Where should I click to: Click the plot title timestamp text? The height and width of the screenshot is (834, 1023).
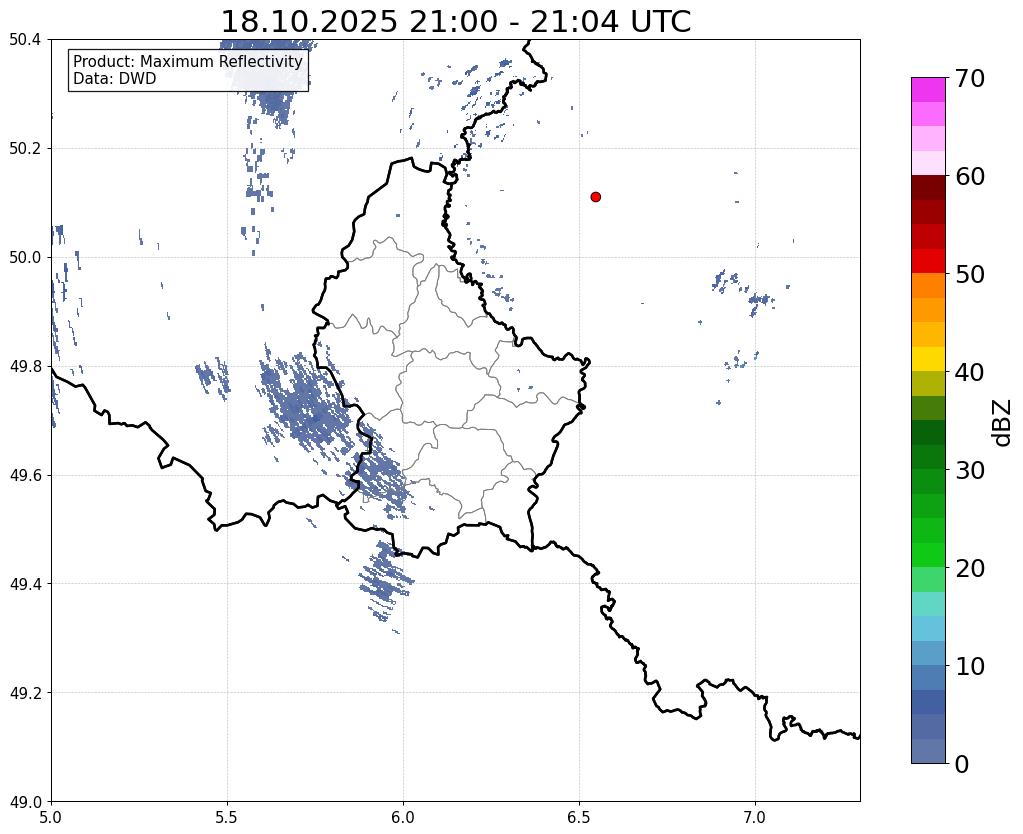tap(456, 21)
